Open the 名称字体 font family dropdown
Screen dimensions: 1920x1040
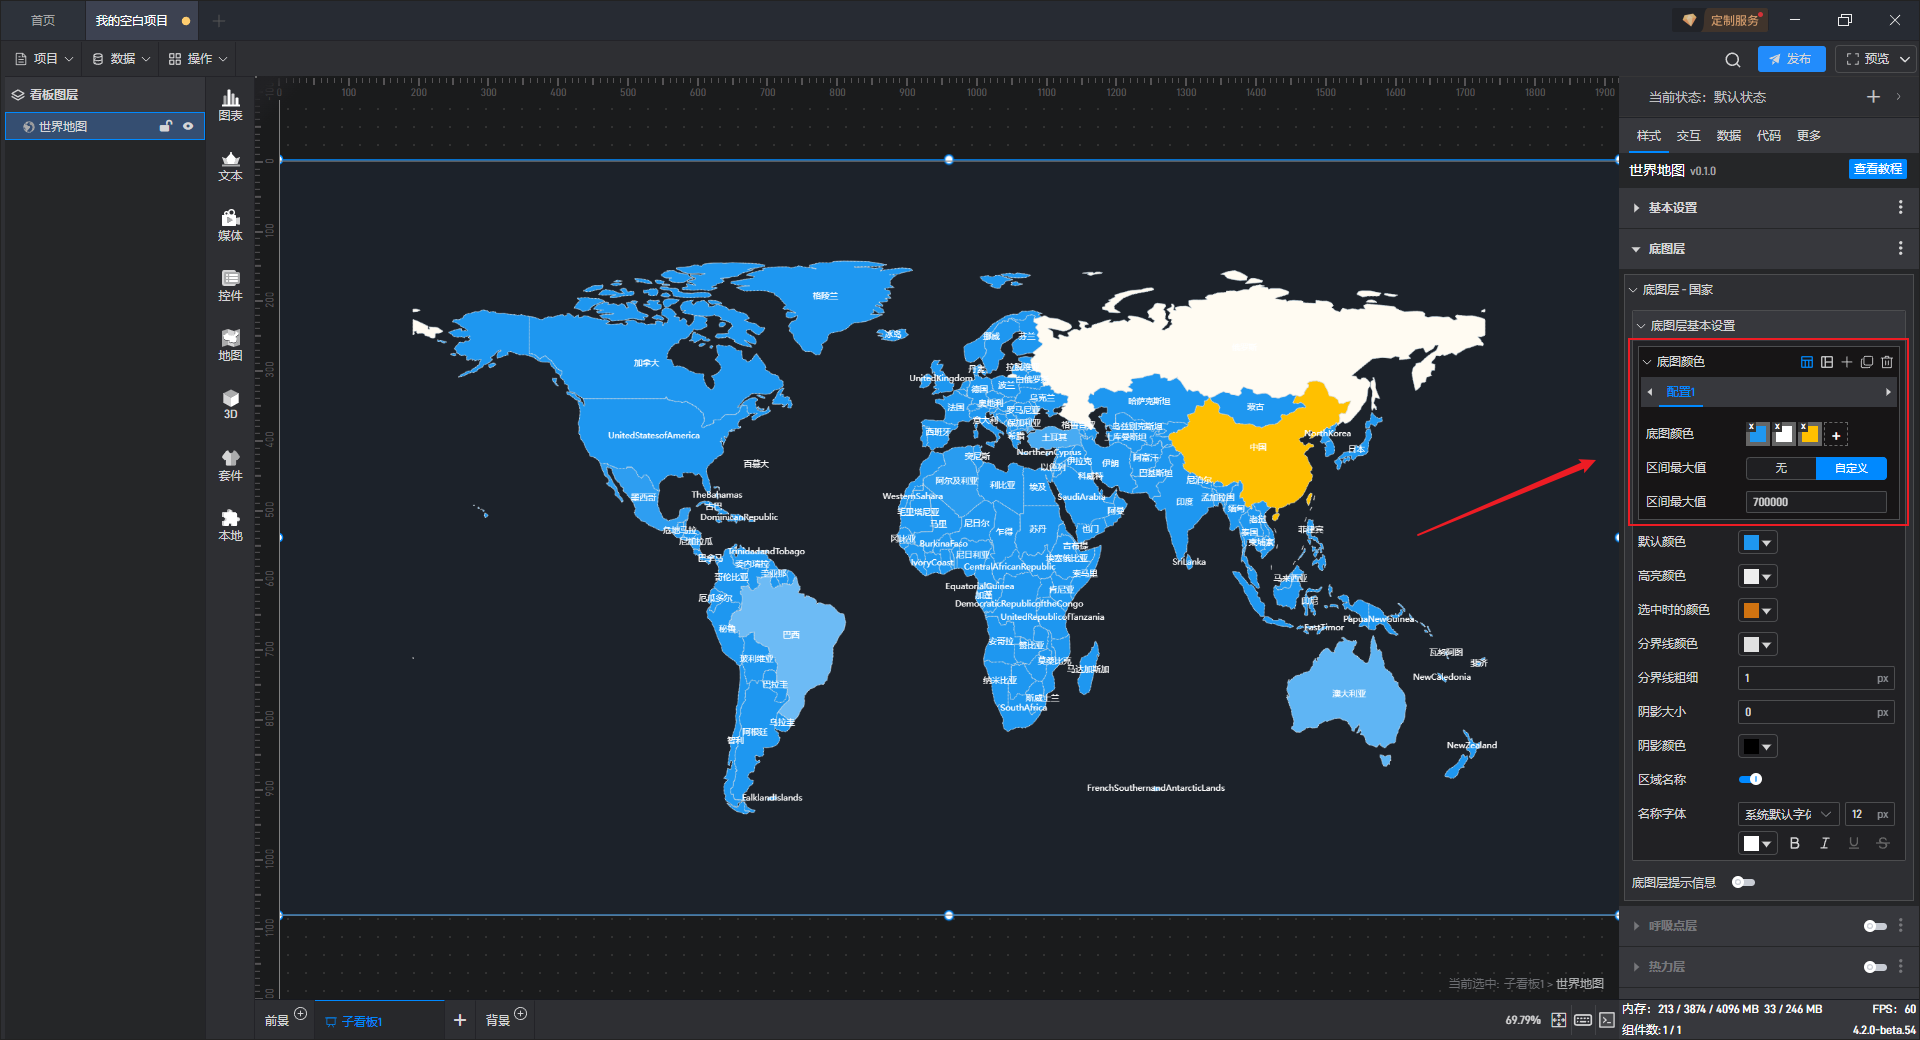tap(1789, 814)
